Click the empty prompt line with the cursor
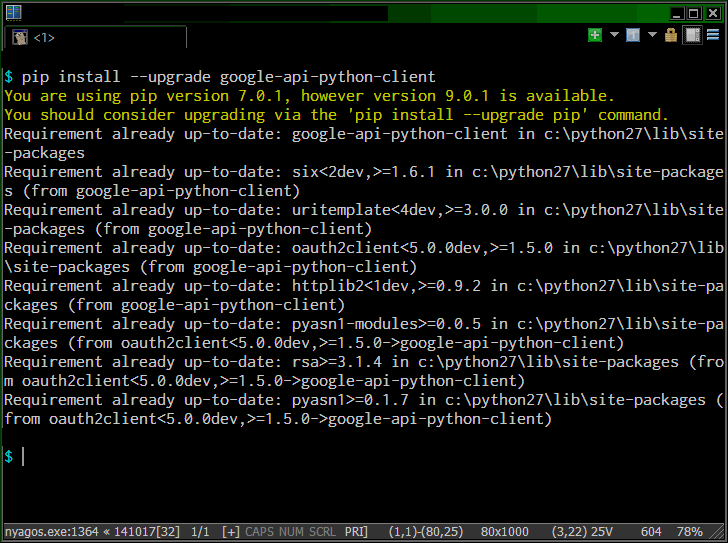The image size is (728, 543). click(x=364, y=457)
